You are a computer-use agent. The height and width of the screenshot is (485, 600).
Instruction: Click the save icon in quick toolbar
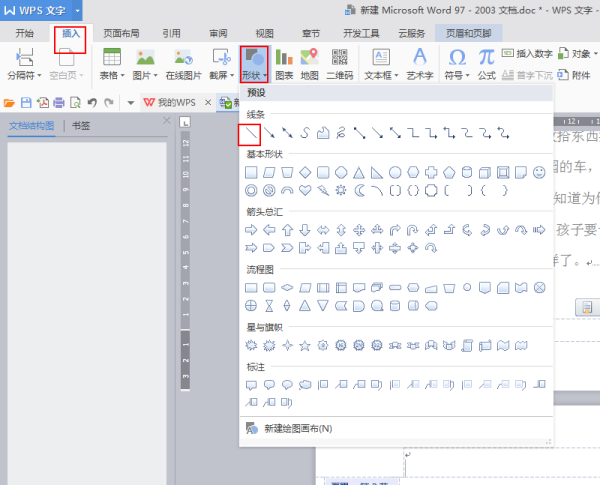[26, 103]
